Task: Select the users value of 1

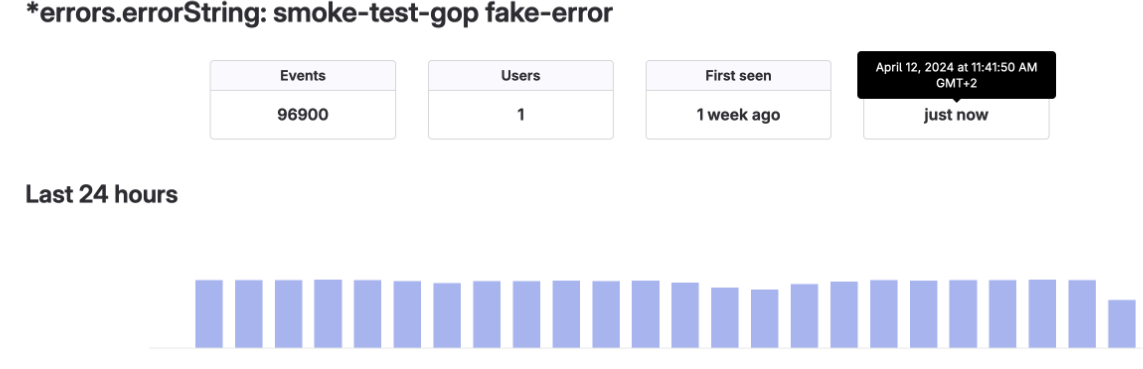Action: 520,115
